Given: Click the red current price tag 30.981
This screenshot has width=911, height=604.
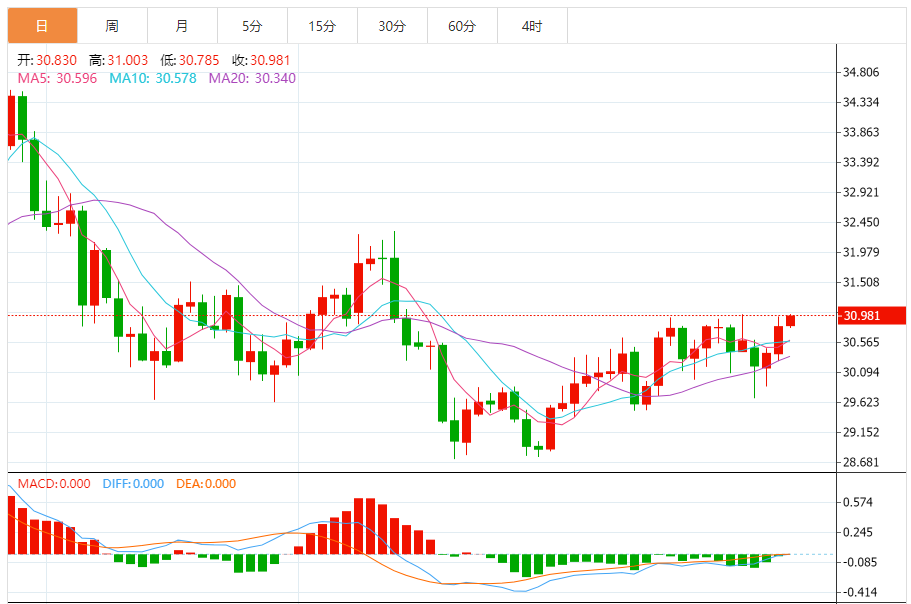Looking at the screenshot, I should [871, 315].
